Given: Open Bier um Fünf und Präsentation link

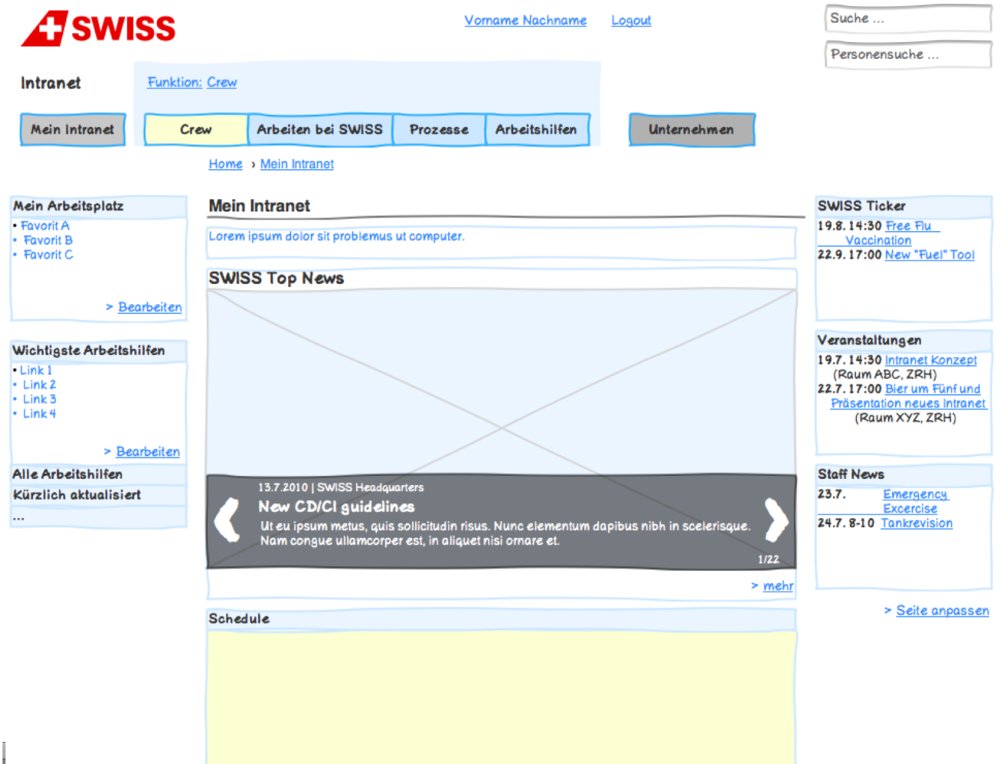Looking at the screenshot, I should point(908,396).
